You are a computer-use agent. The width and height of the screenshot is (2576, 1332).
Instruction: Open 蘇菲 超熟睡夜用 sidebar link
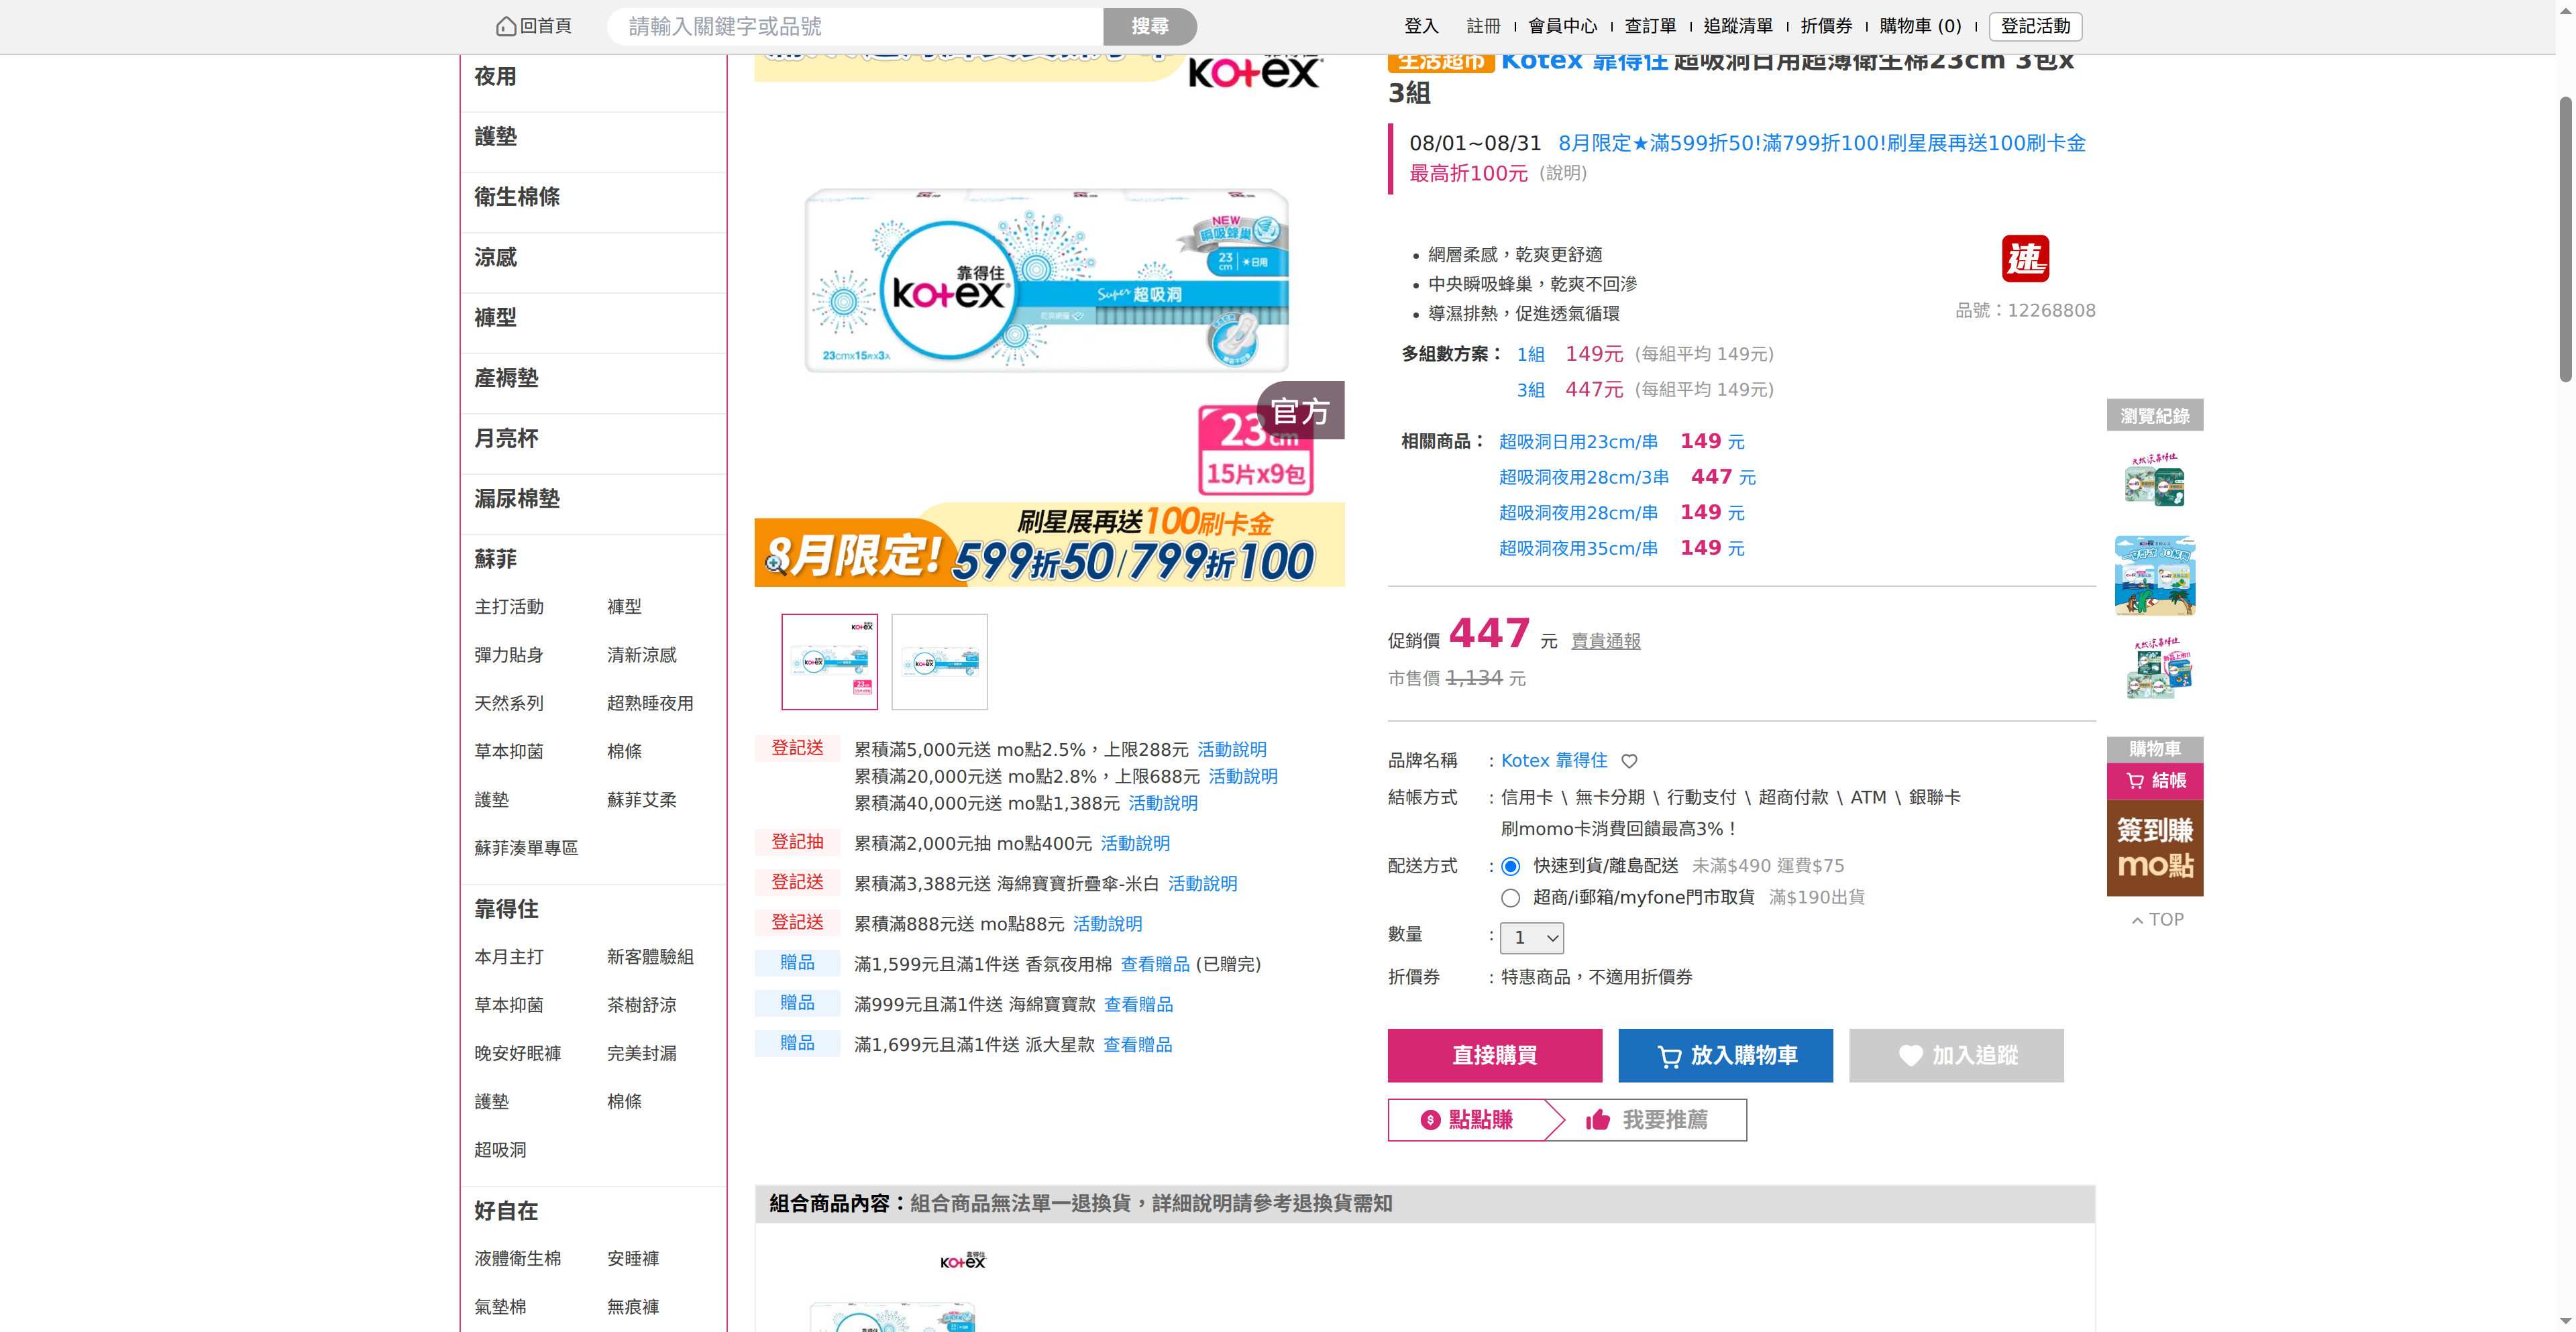coord(650,704)
